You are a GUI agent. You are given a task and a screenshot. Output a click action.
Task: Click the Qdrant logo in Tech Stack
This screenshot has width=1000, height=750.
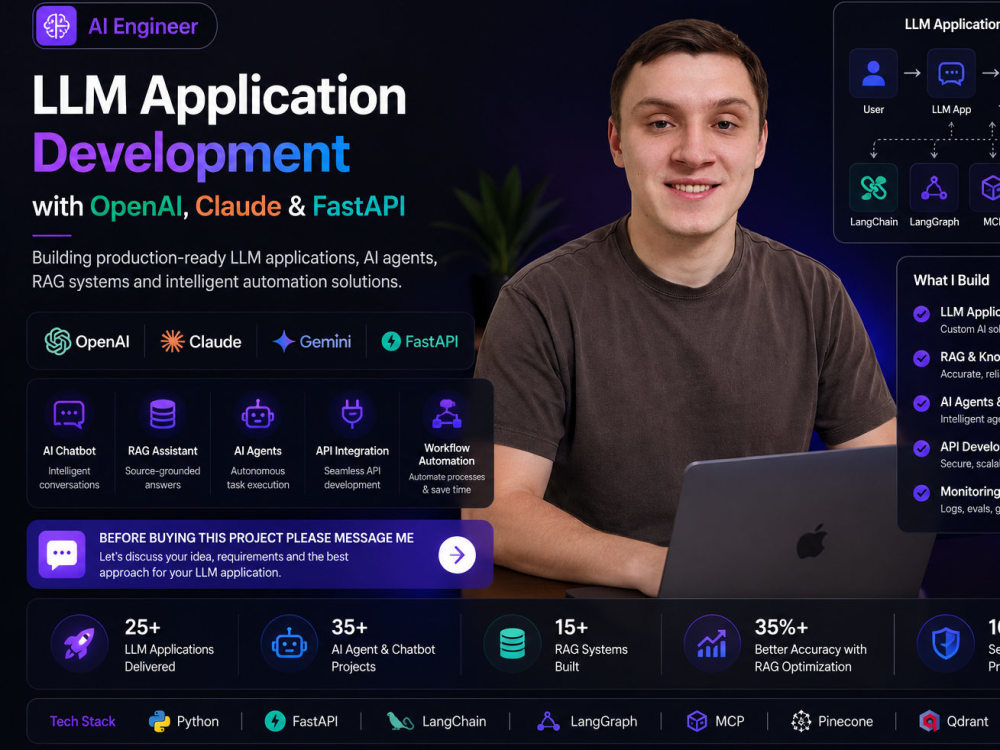929,721
